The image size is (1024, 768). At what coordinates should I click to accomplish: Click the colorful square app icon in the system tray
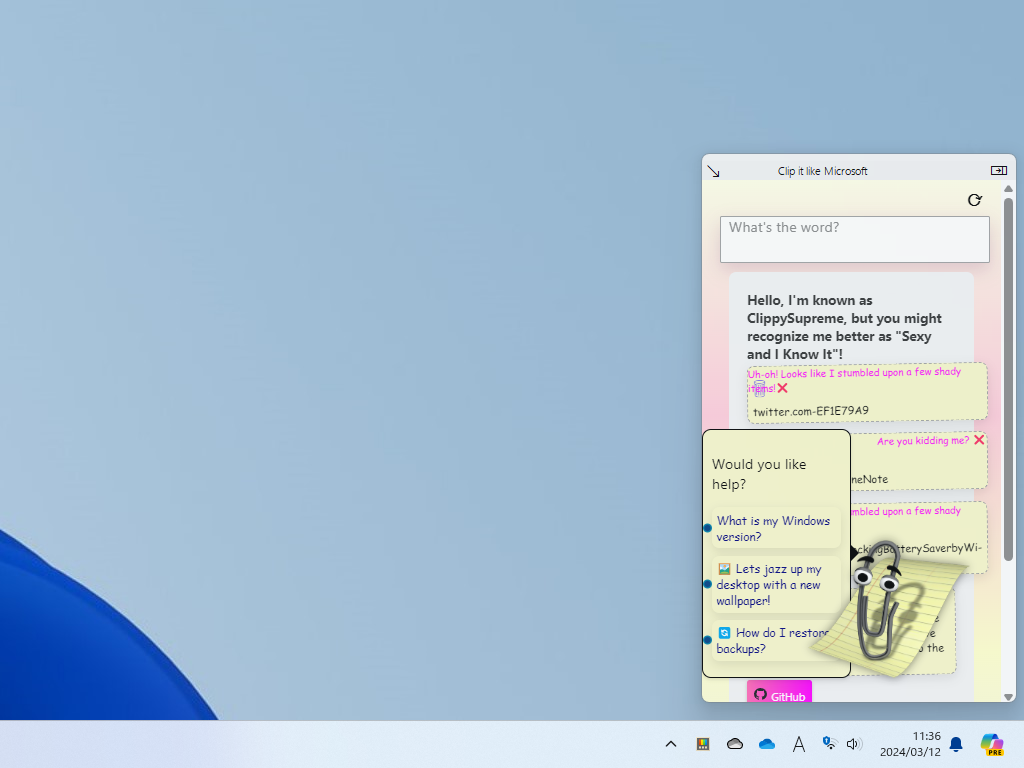click(703, 744)
